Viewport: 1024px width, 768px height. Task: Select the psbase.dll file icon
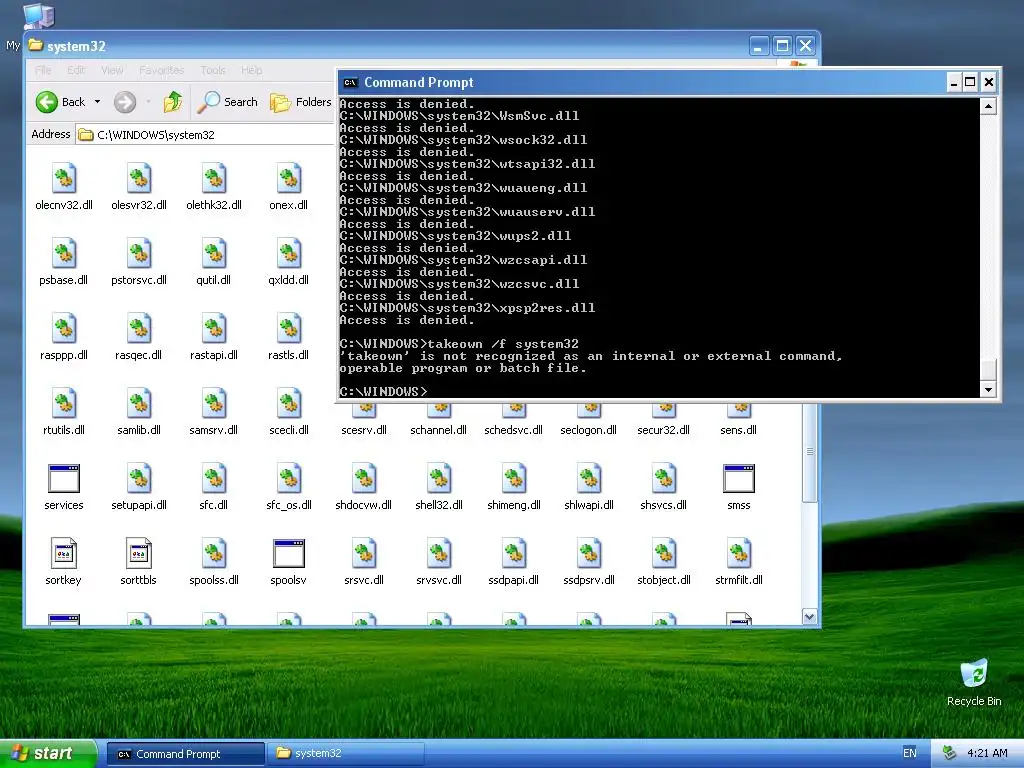pos(64,253)
